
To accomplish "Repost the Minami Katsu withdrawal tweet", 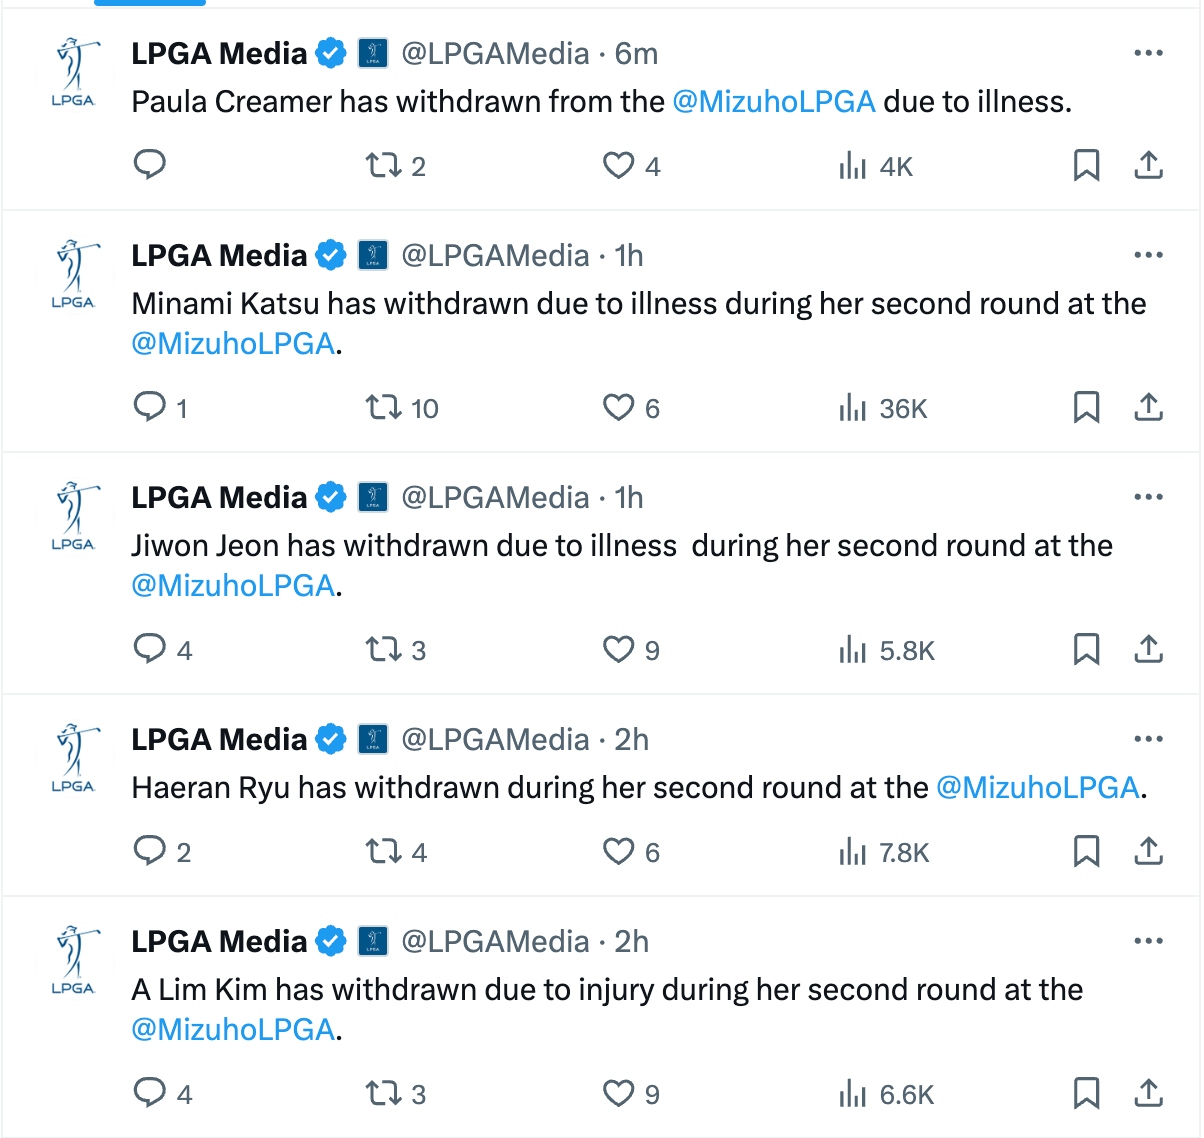I will (x=383, y=407).
